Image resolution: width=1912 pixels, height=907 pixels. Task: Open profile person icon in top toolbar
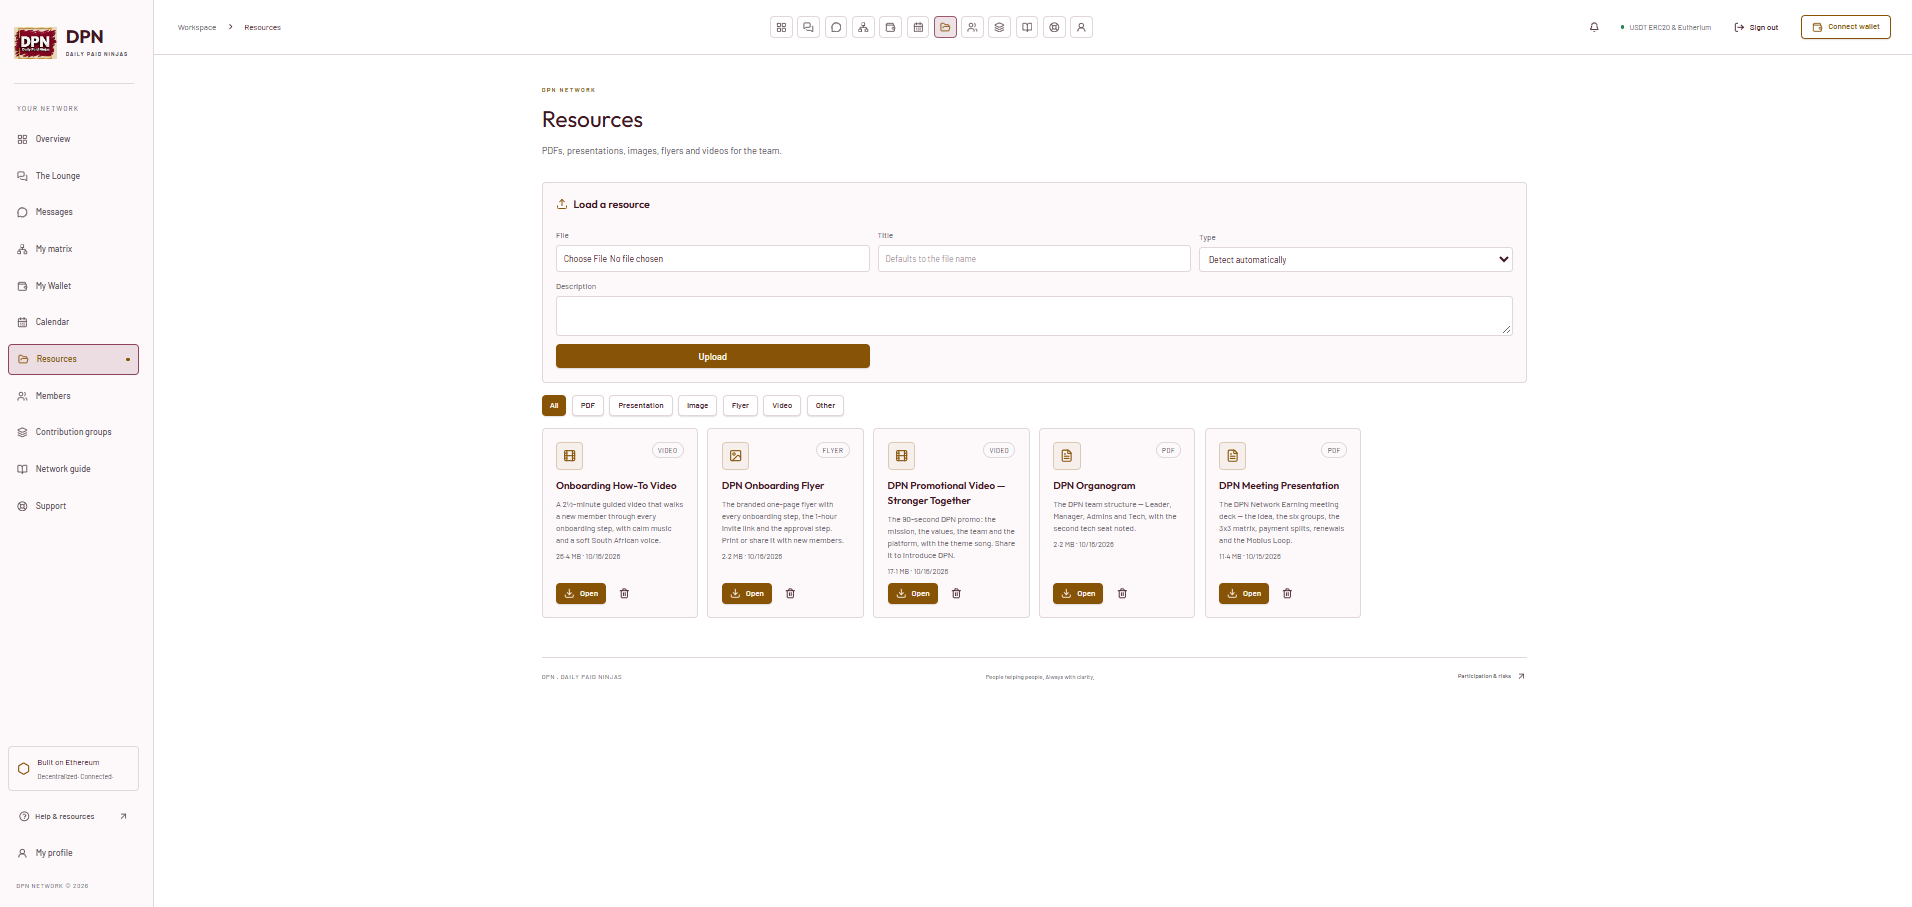[x=1081, y=27]
